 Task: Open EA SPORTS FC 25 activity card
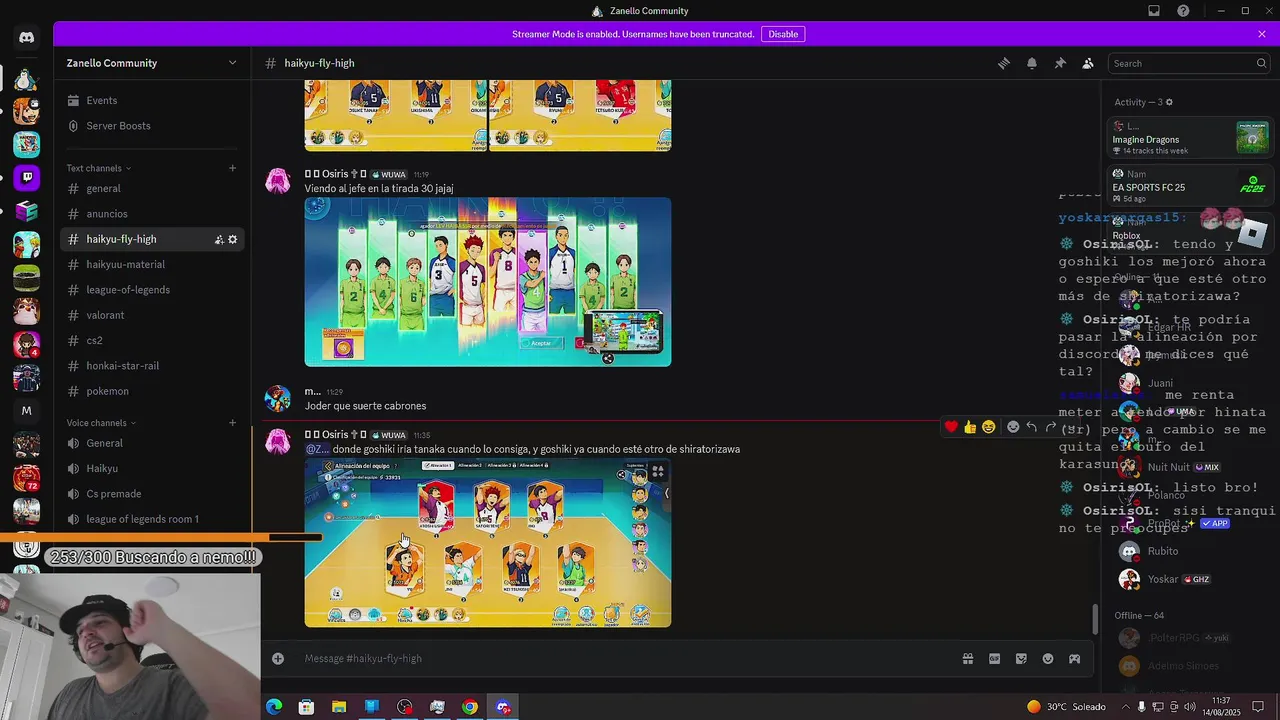pyautogui.click(x=1190, y=185)
